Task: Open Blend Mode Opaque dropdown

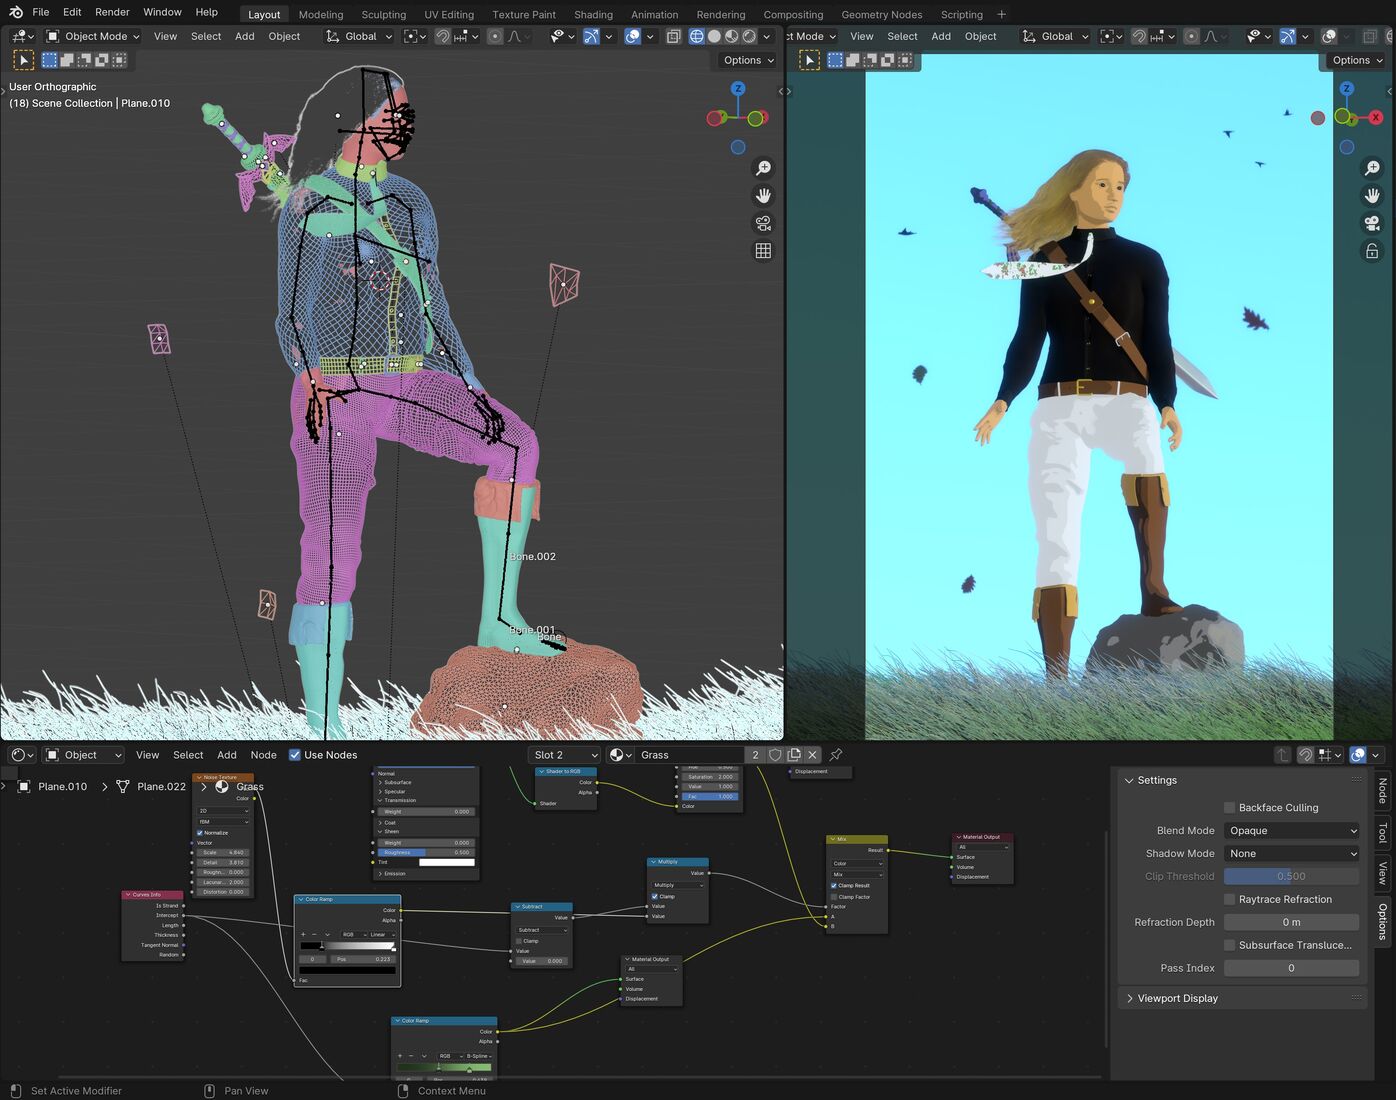Action: (1291, 831)
